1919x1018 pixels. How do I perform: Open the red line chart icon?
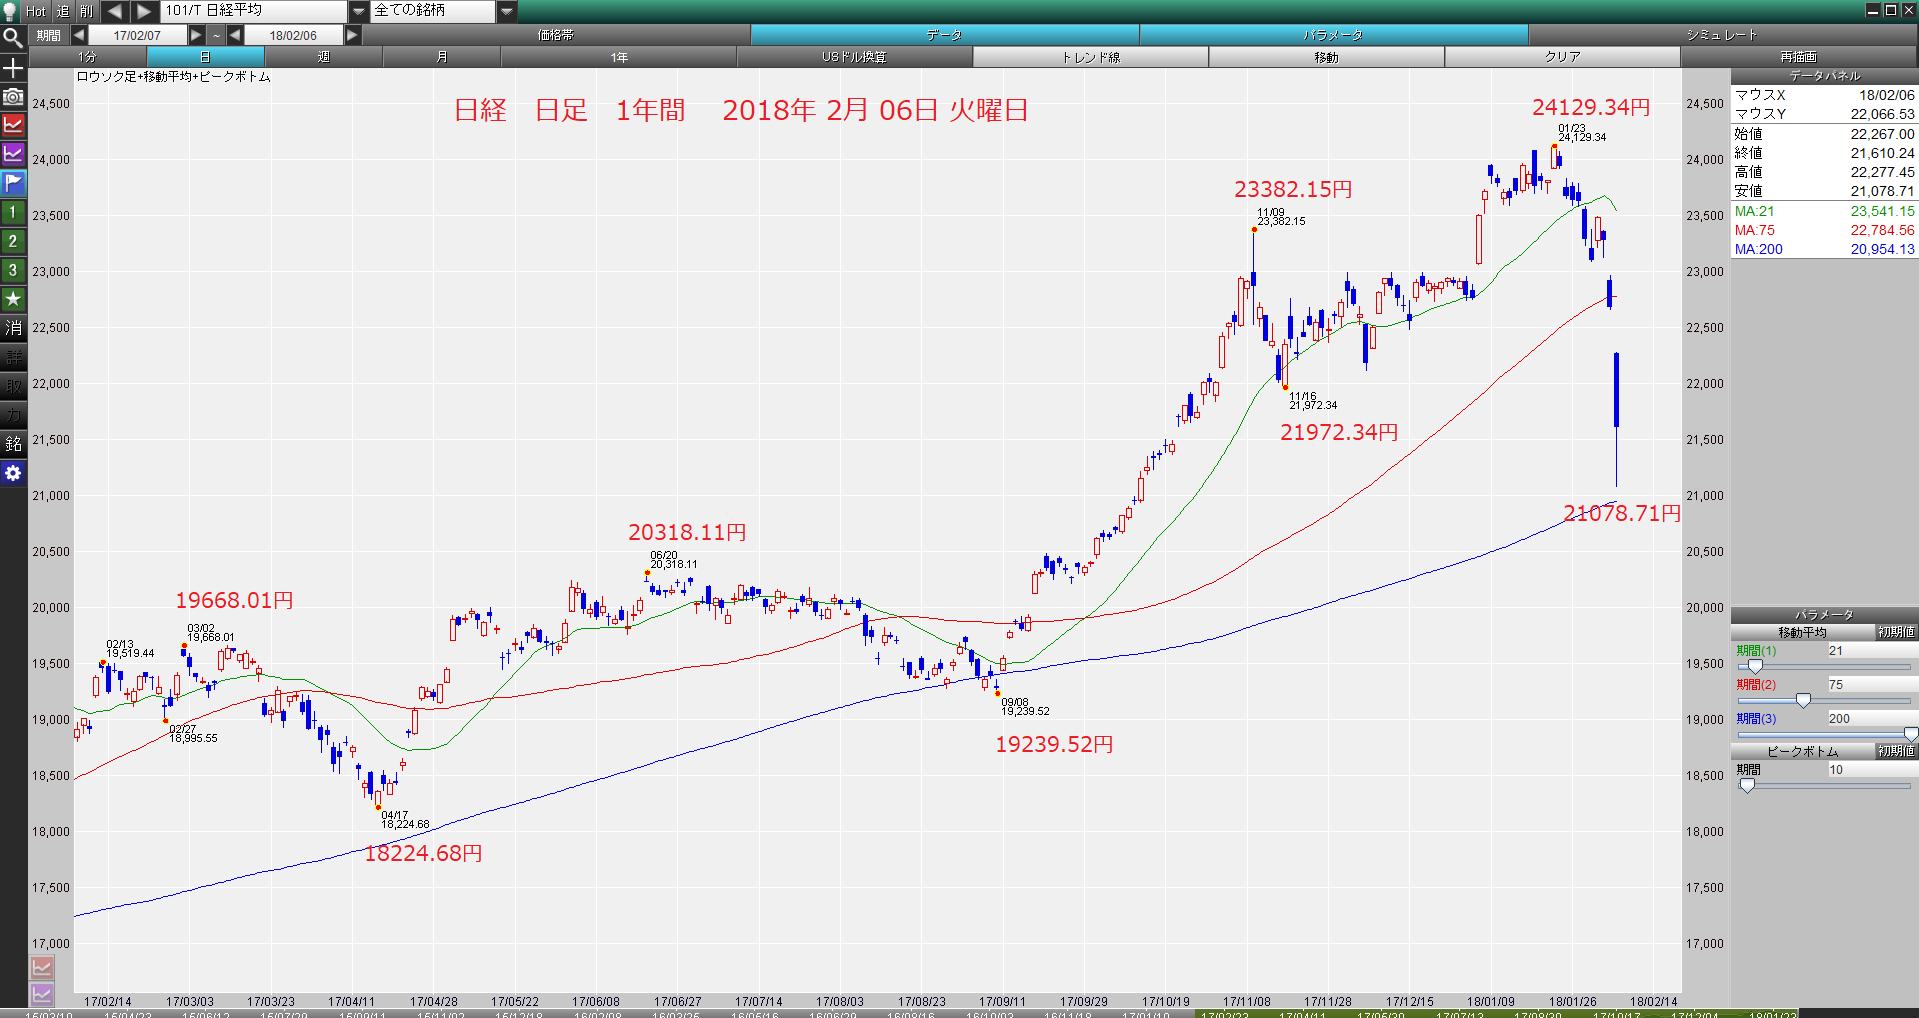pos(13,126)
